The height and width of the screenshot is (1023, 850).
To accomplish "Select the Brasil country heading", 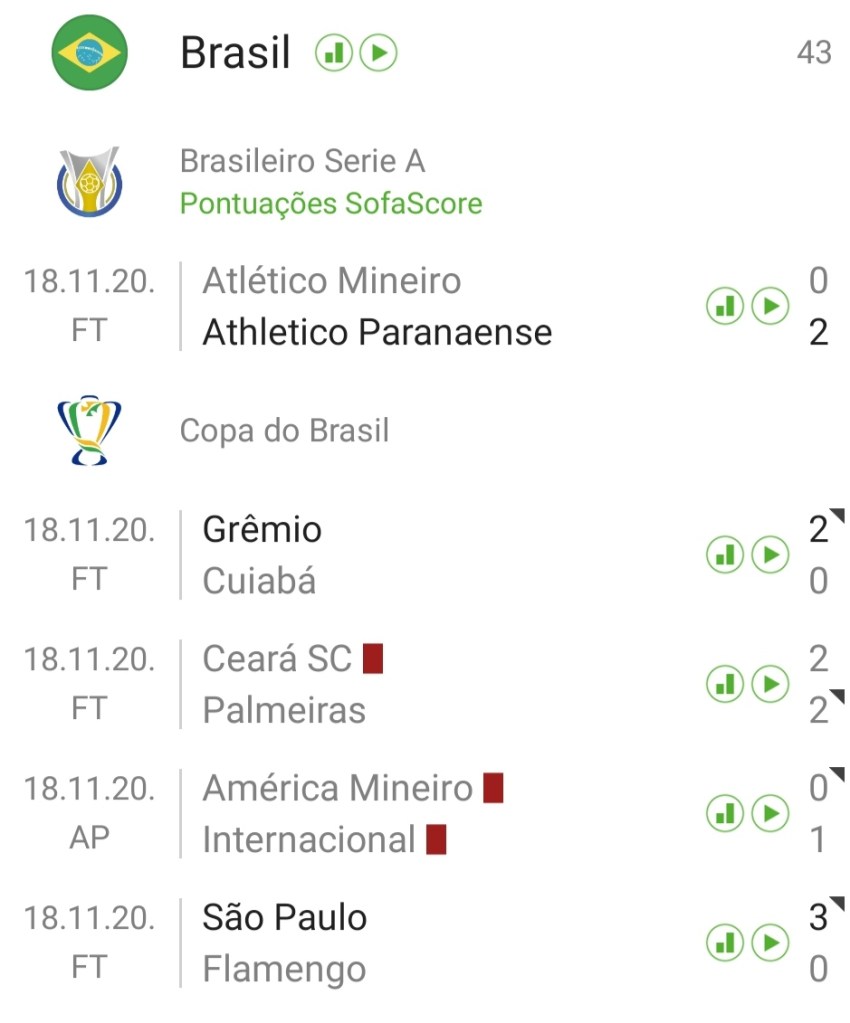I will [x=236, y=52].
